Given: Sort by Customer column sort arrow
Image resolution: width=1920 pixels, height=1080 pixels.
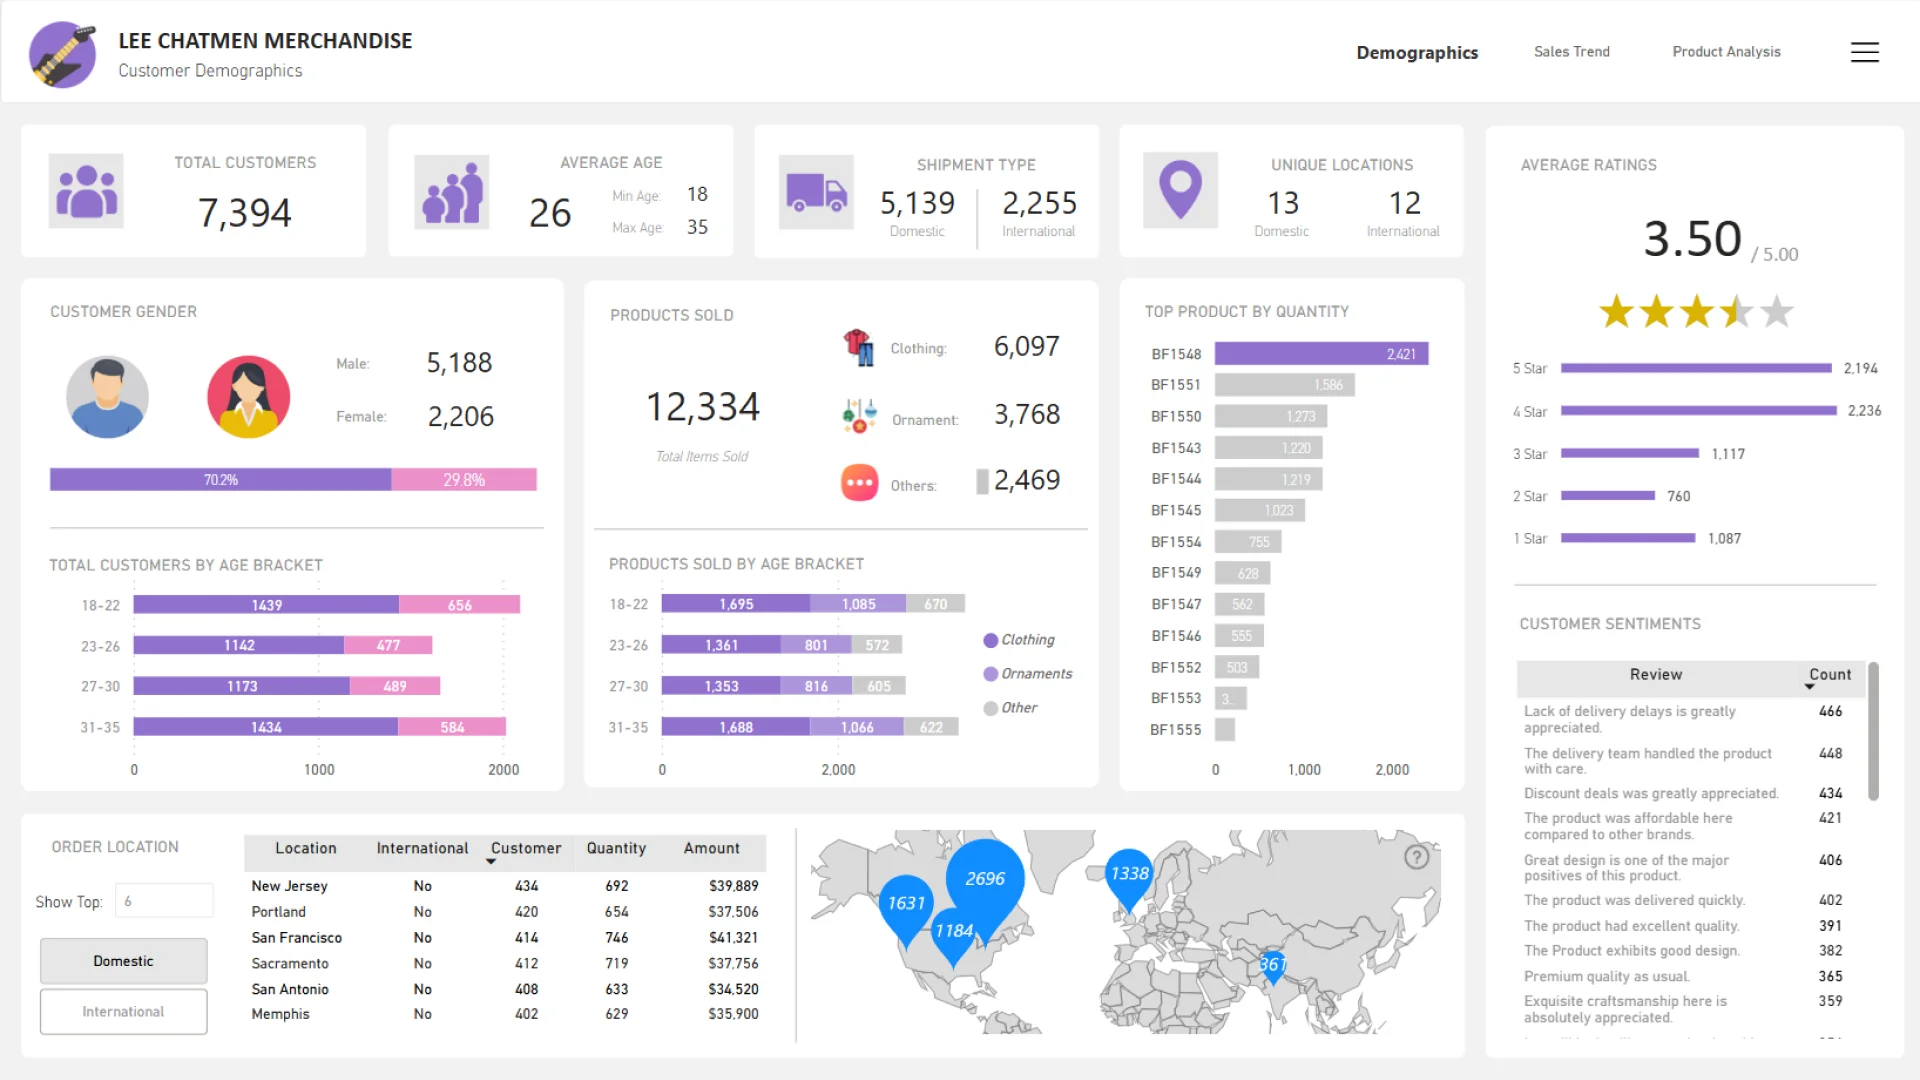Looking at the screenshot, I should click(491, 862).
